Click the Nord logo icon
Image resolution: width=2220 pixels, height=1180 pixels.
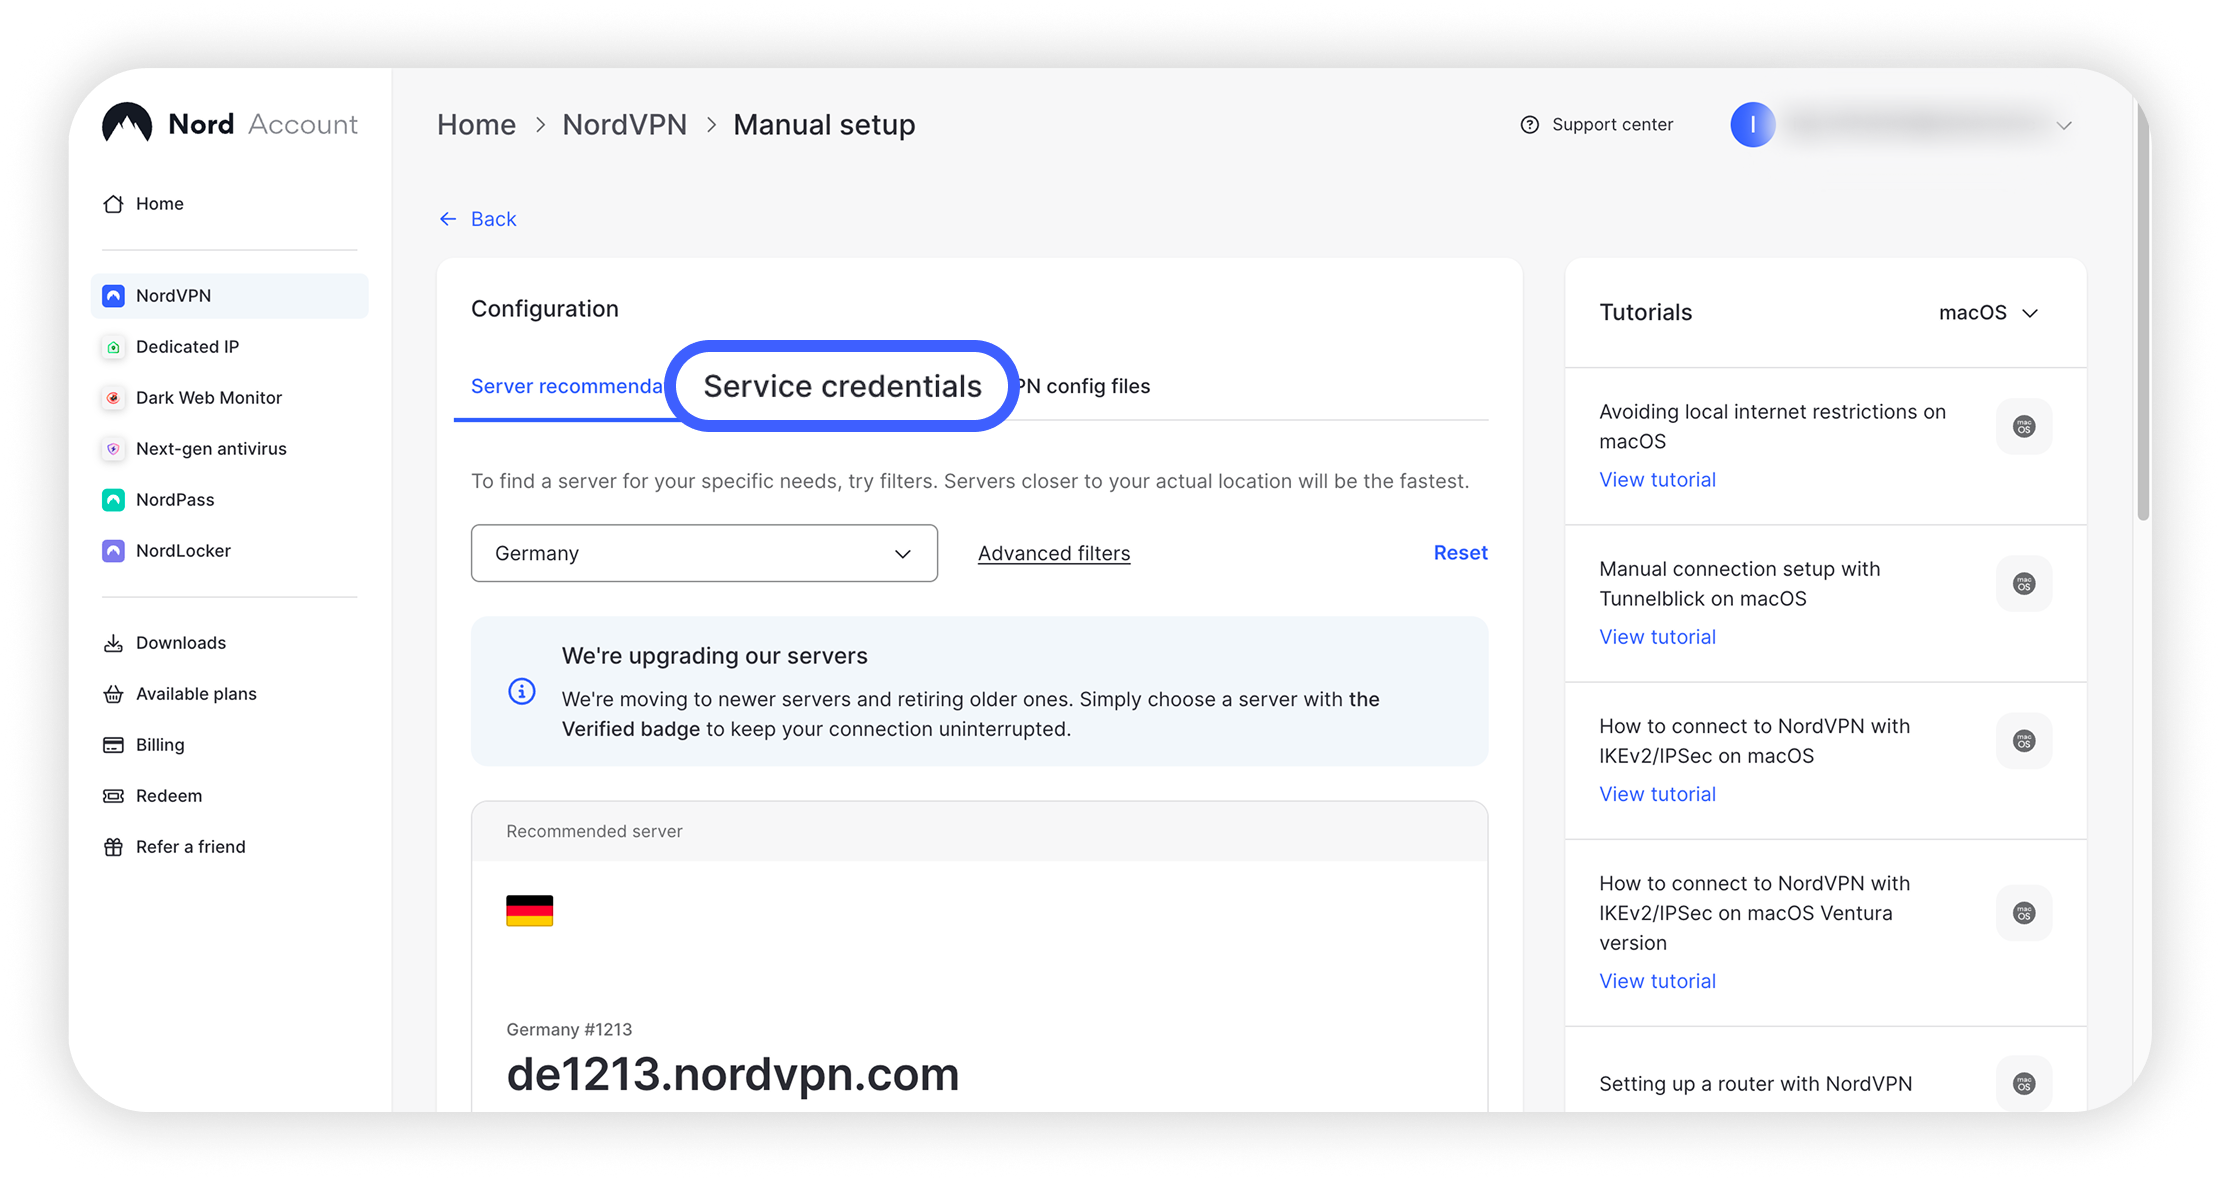pyautogui.click(x=127, y=124)
